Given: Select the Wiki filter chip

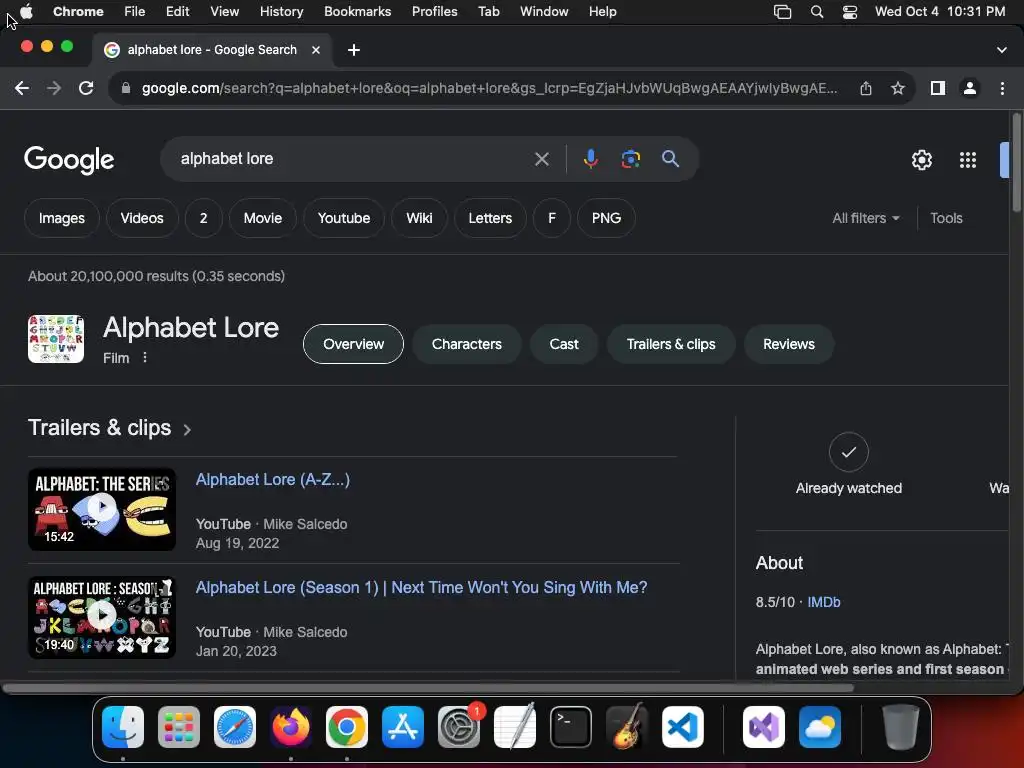Looking at the screenshot, I should click(419, 218).
